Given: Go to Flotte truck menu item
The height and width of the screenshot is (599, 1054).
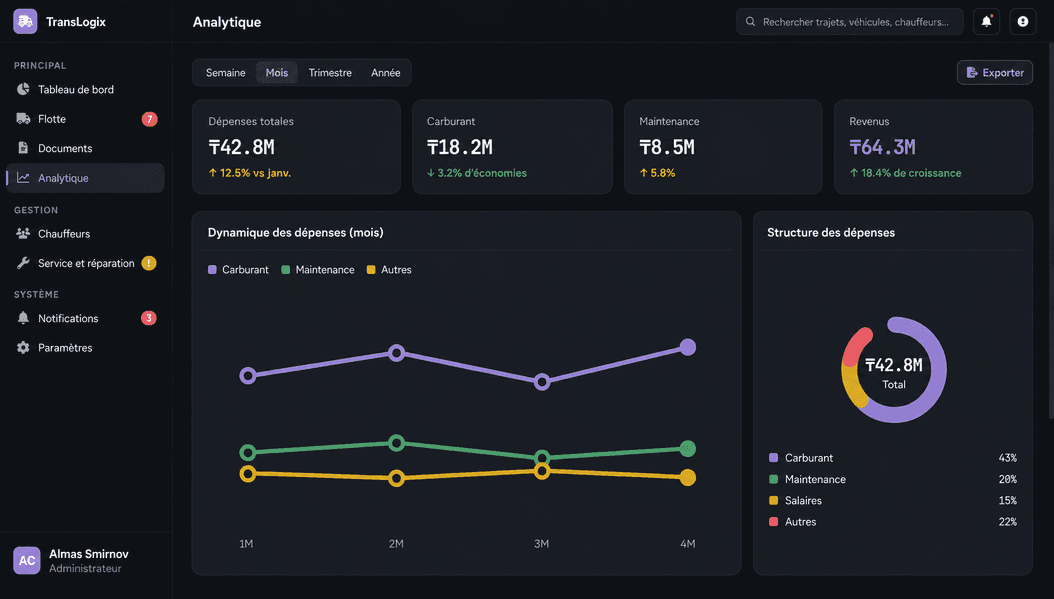Looking at the screenshot, I should (x=85, y=119).
